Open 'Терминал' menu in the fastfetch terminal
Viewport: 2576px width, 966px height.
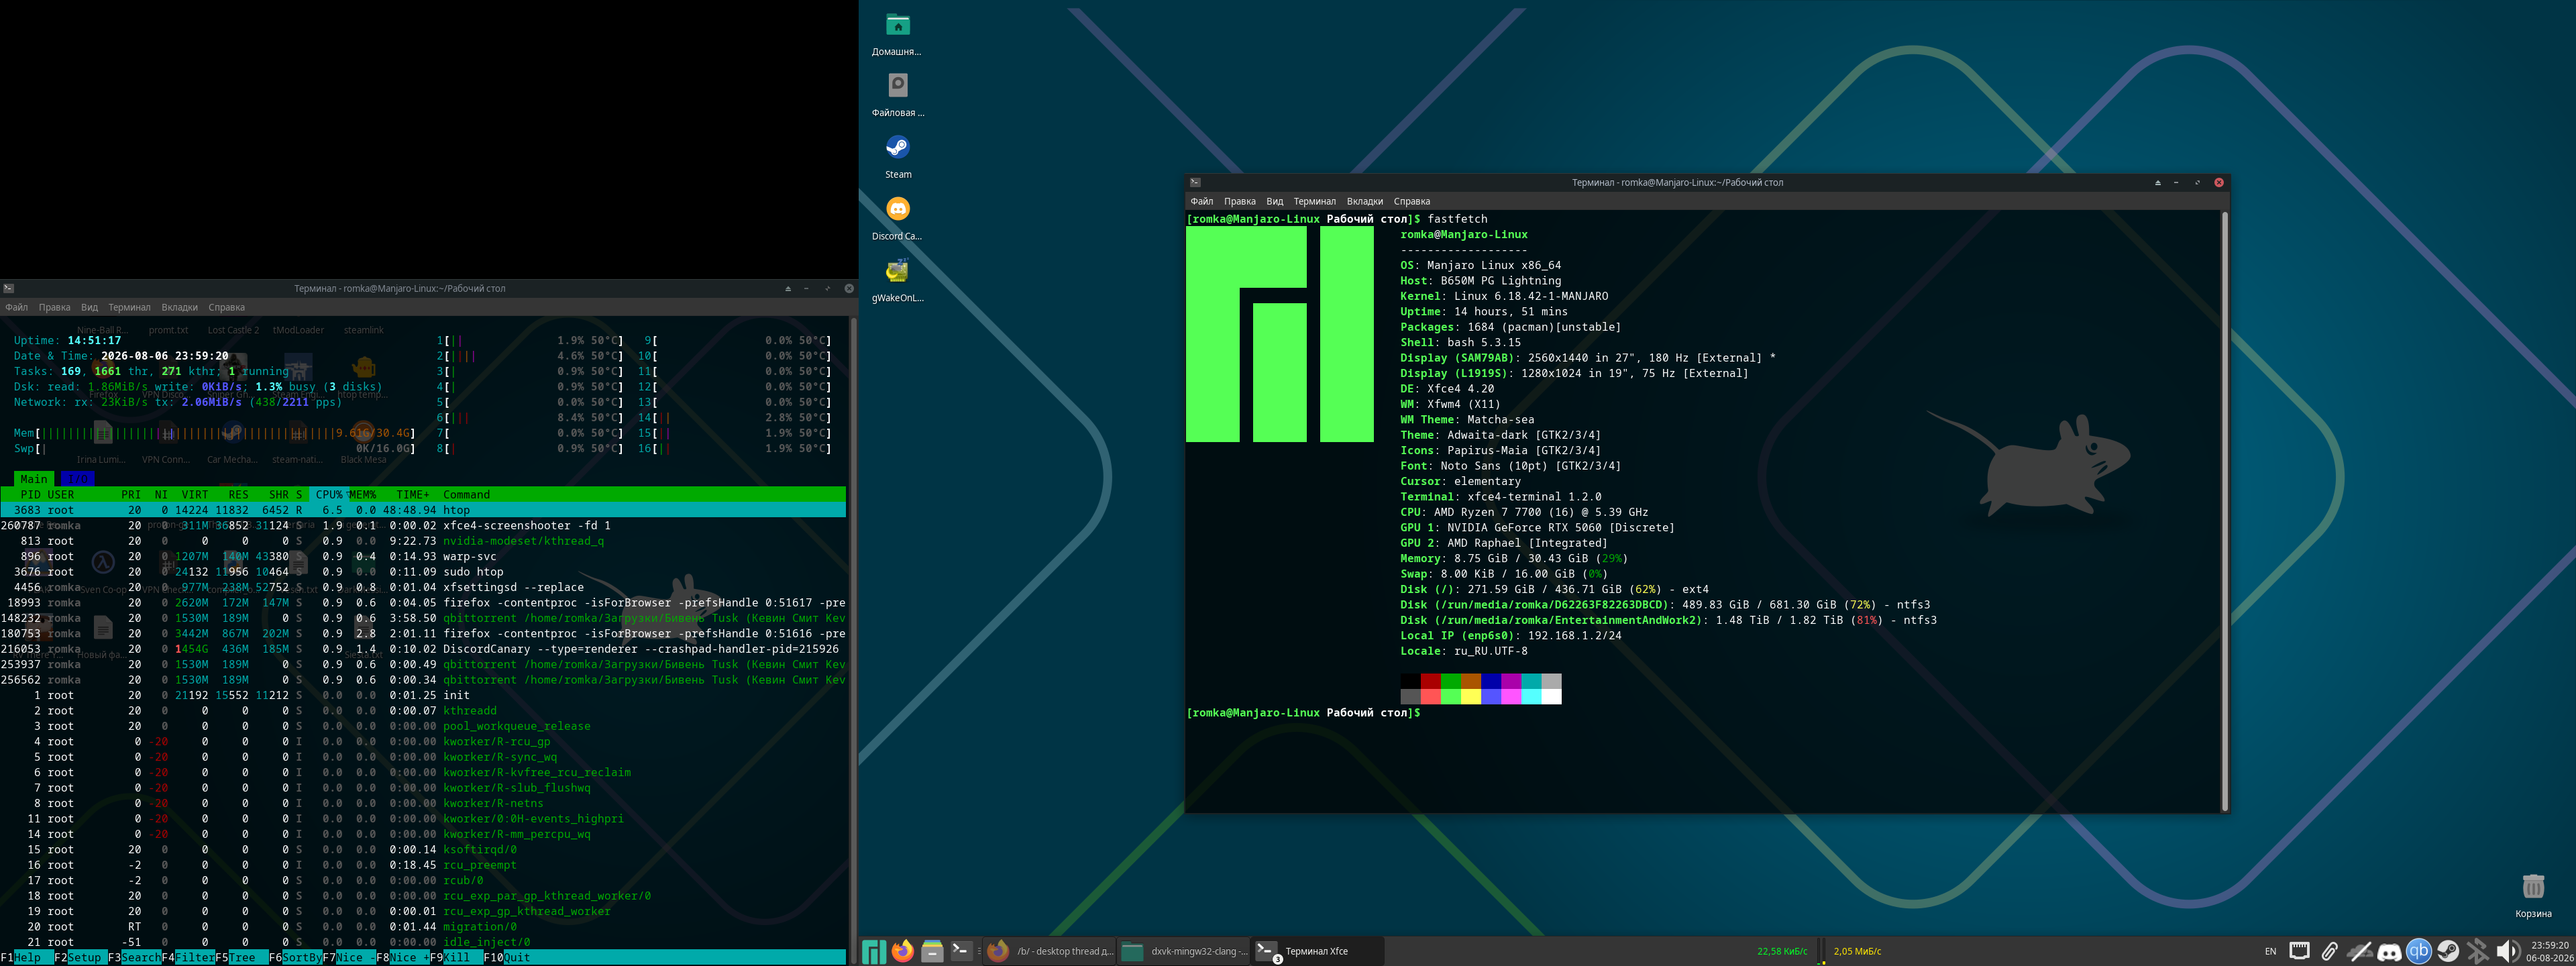(1314, 201)
